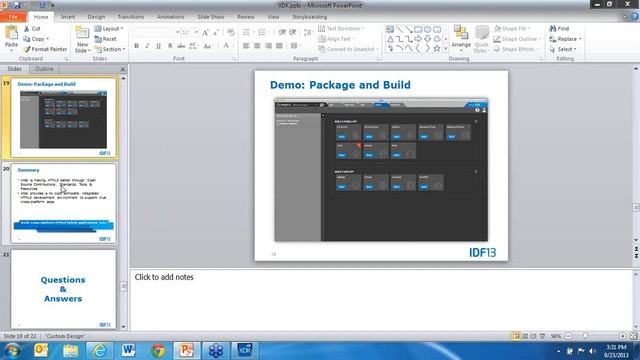640x360 pixels.
Task: Increase font size with Grow Font
Action: (x=205, y=32)
